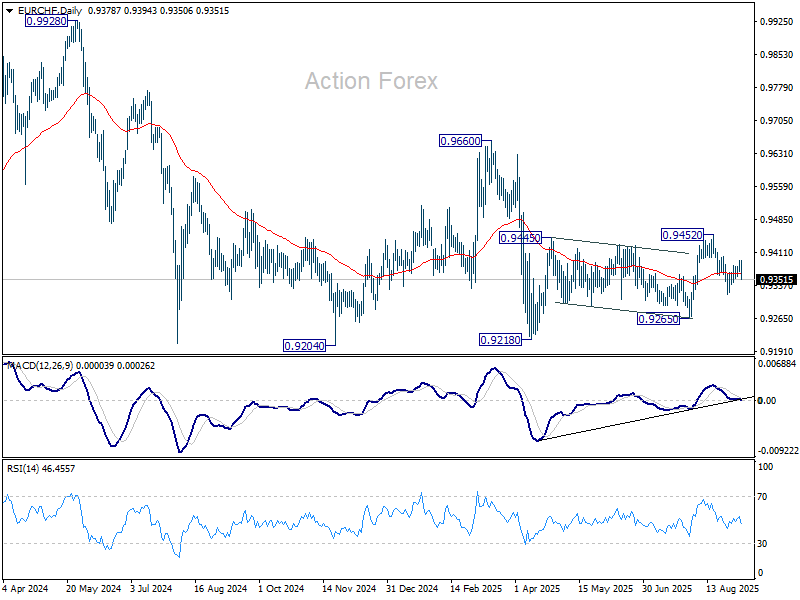Screen dimensions: 800x600
Task: Select the 0.96600 peak price label
Action: 460,141
